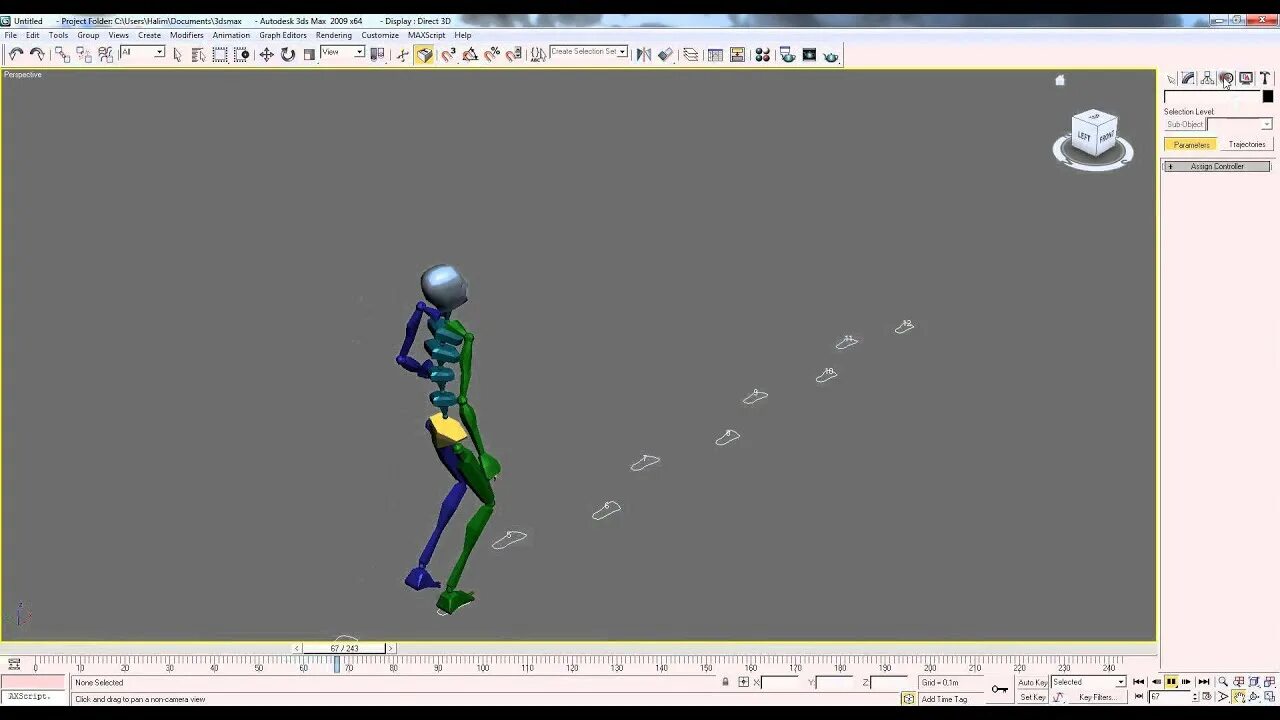The width and height of the screenshot is (1280, 720).
Task: Open Material Editor spheres icon
Action: (763, 55)
